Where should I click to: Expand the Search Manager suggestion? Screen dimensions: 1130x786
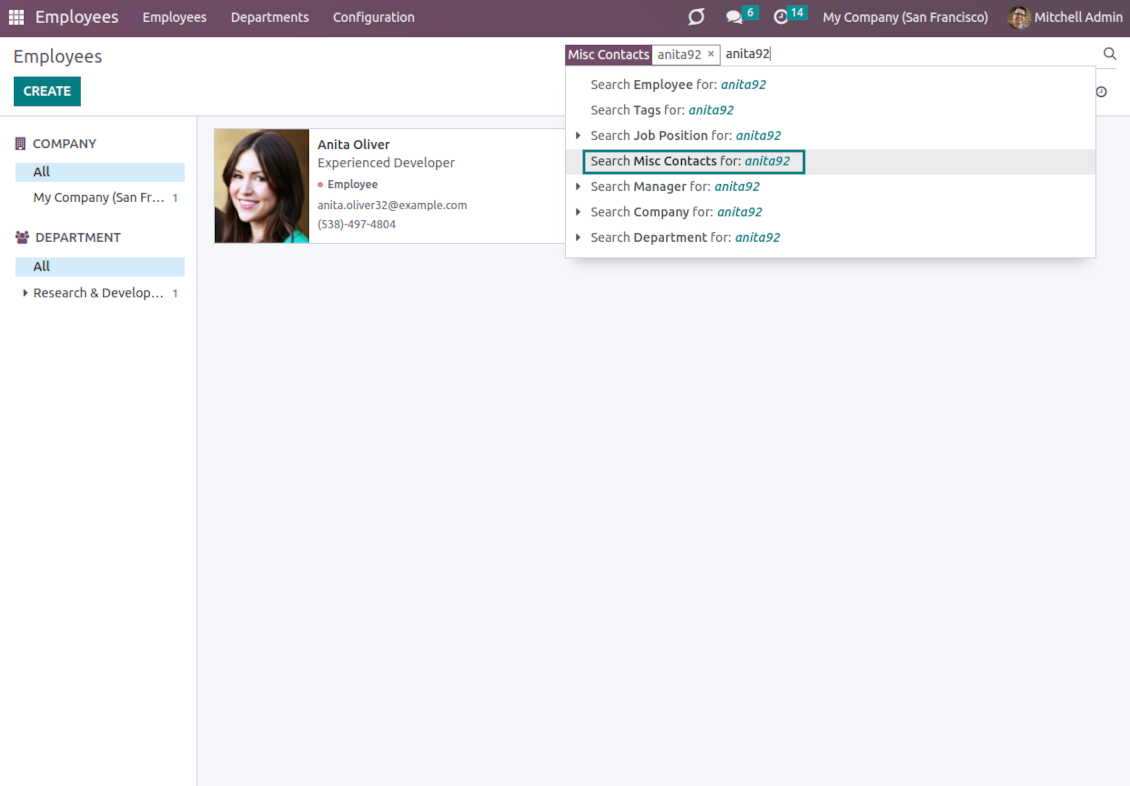click(x=578, y=187)
